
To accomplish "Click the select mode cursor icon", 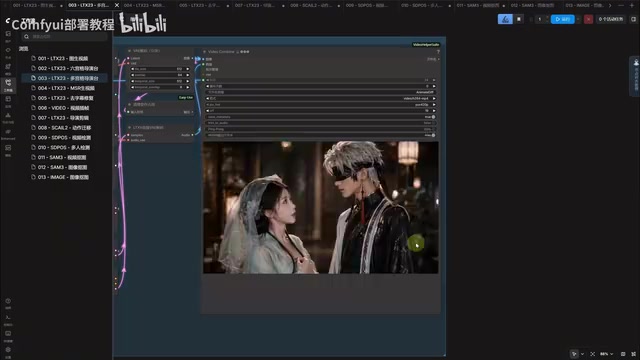I will click(574, 354).
